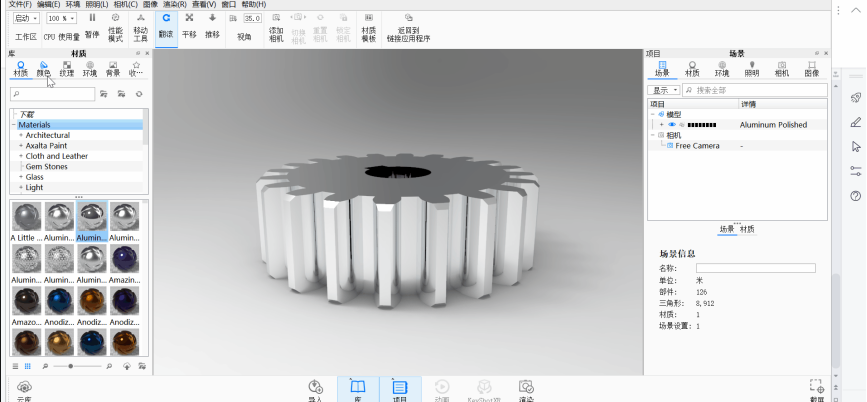This screenshot has width=867, height=402.
Task: Close the 材质 library panel
Action: coord(147,54)
